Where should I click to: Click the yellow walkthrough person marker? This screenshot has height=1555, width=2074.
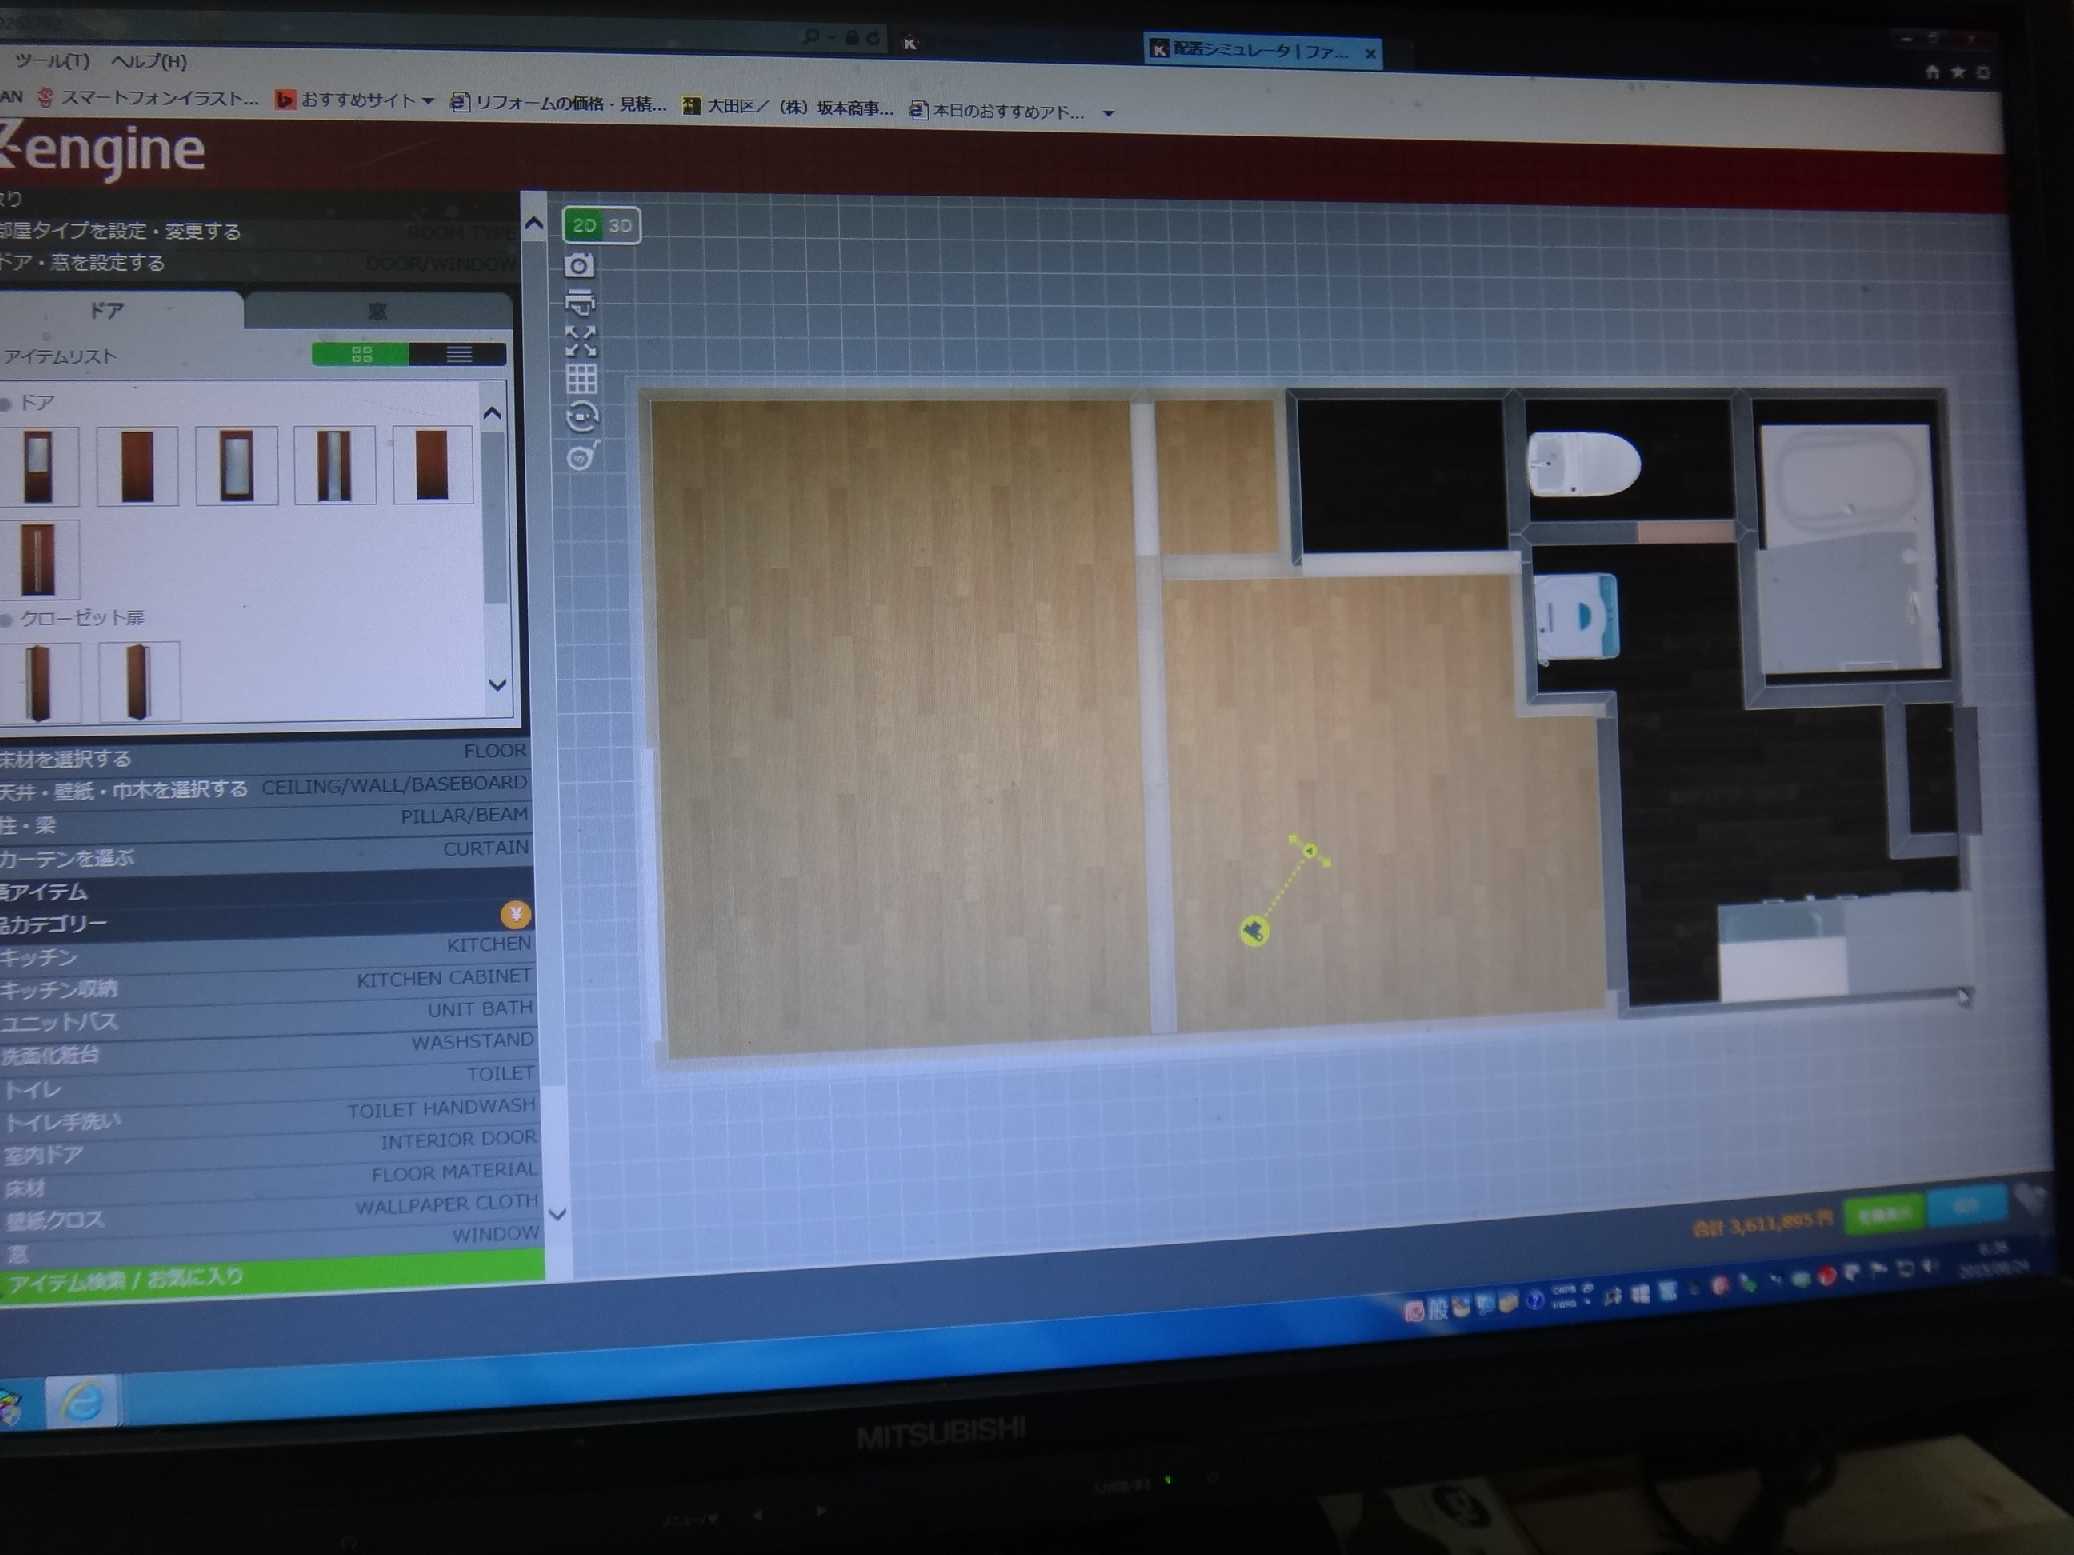point(1254,932)
